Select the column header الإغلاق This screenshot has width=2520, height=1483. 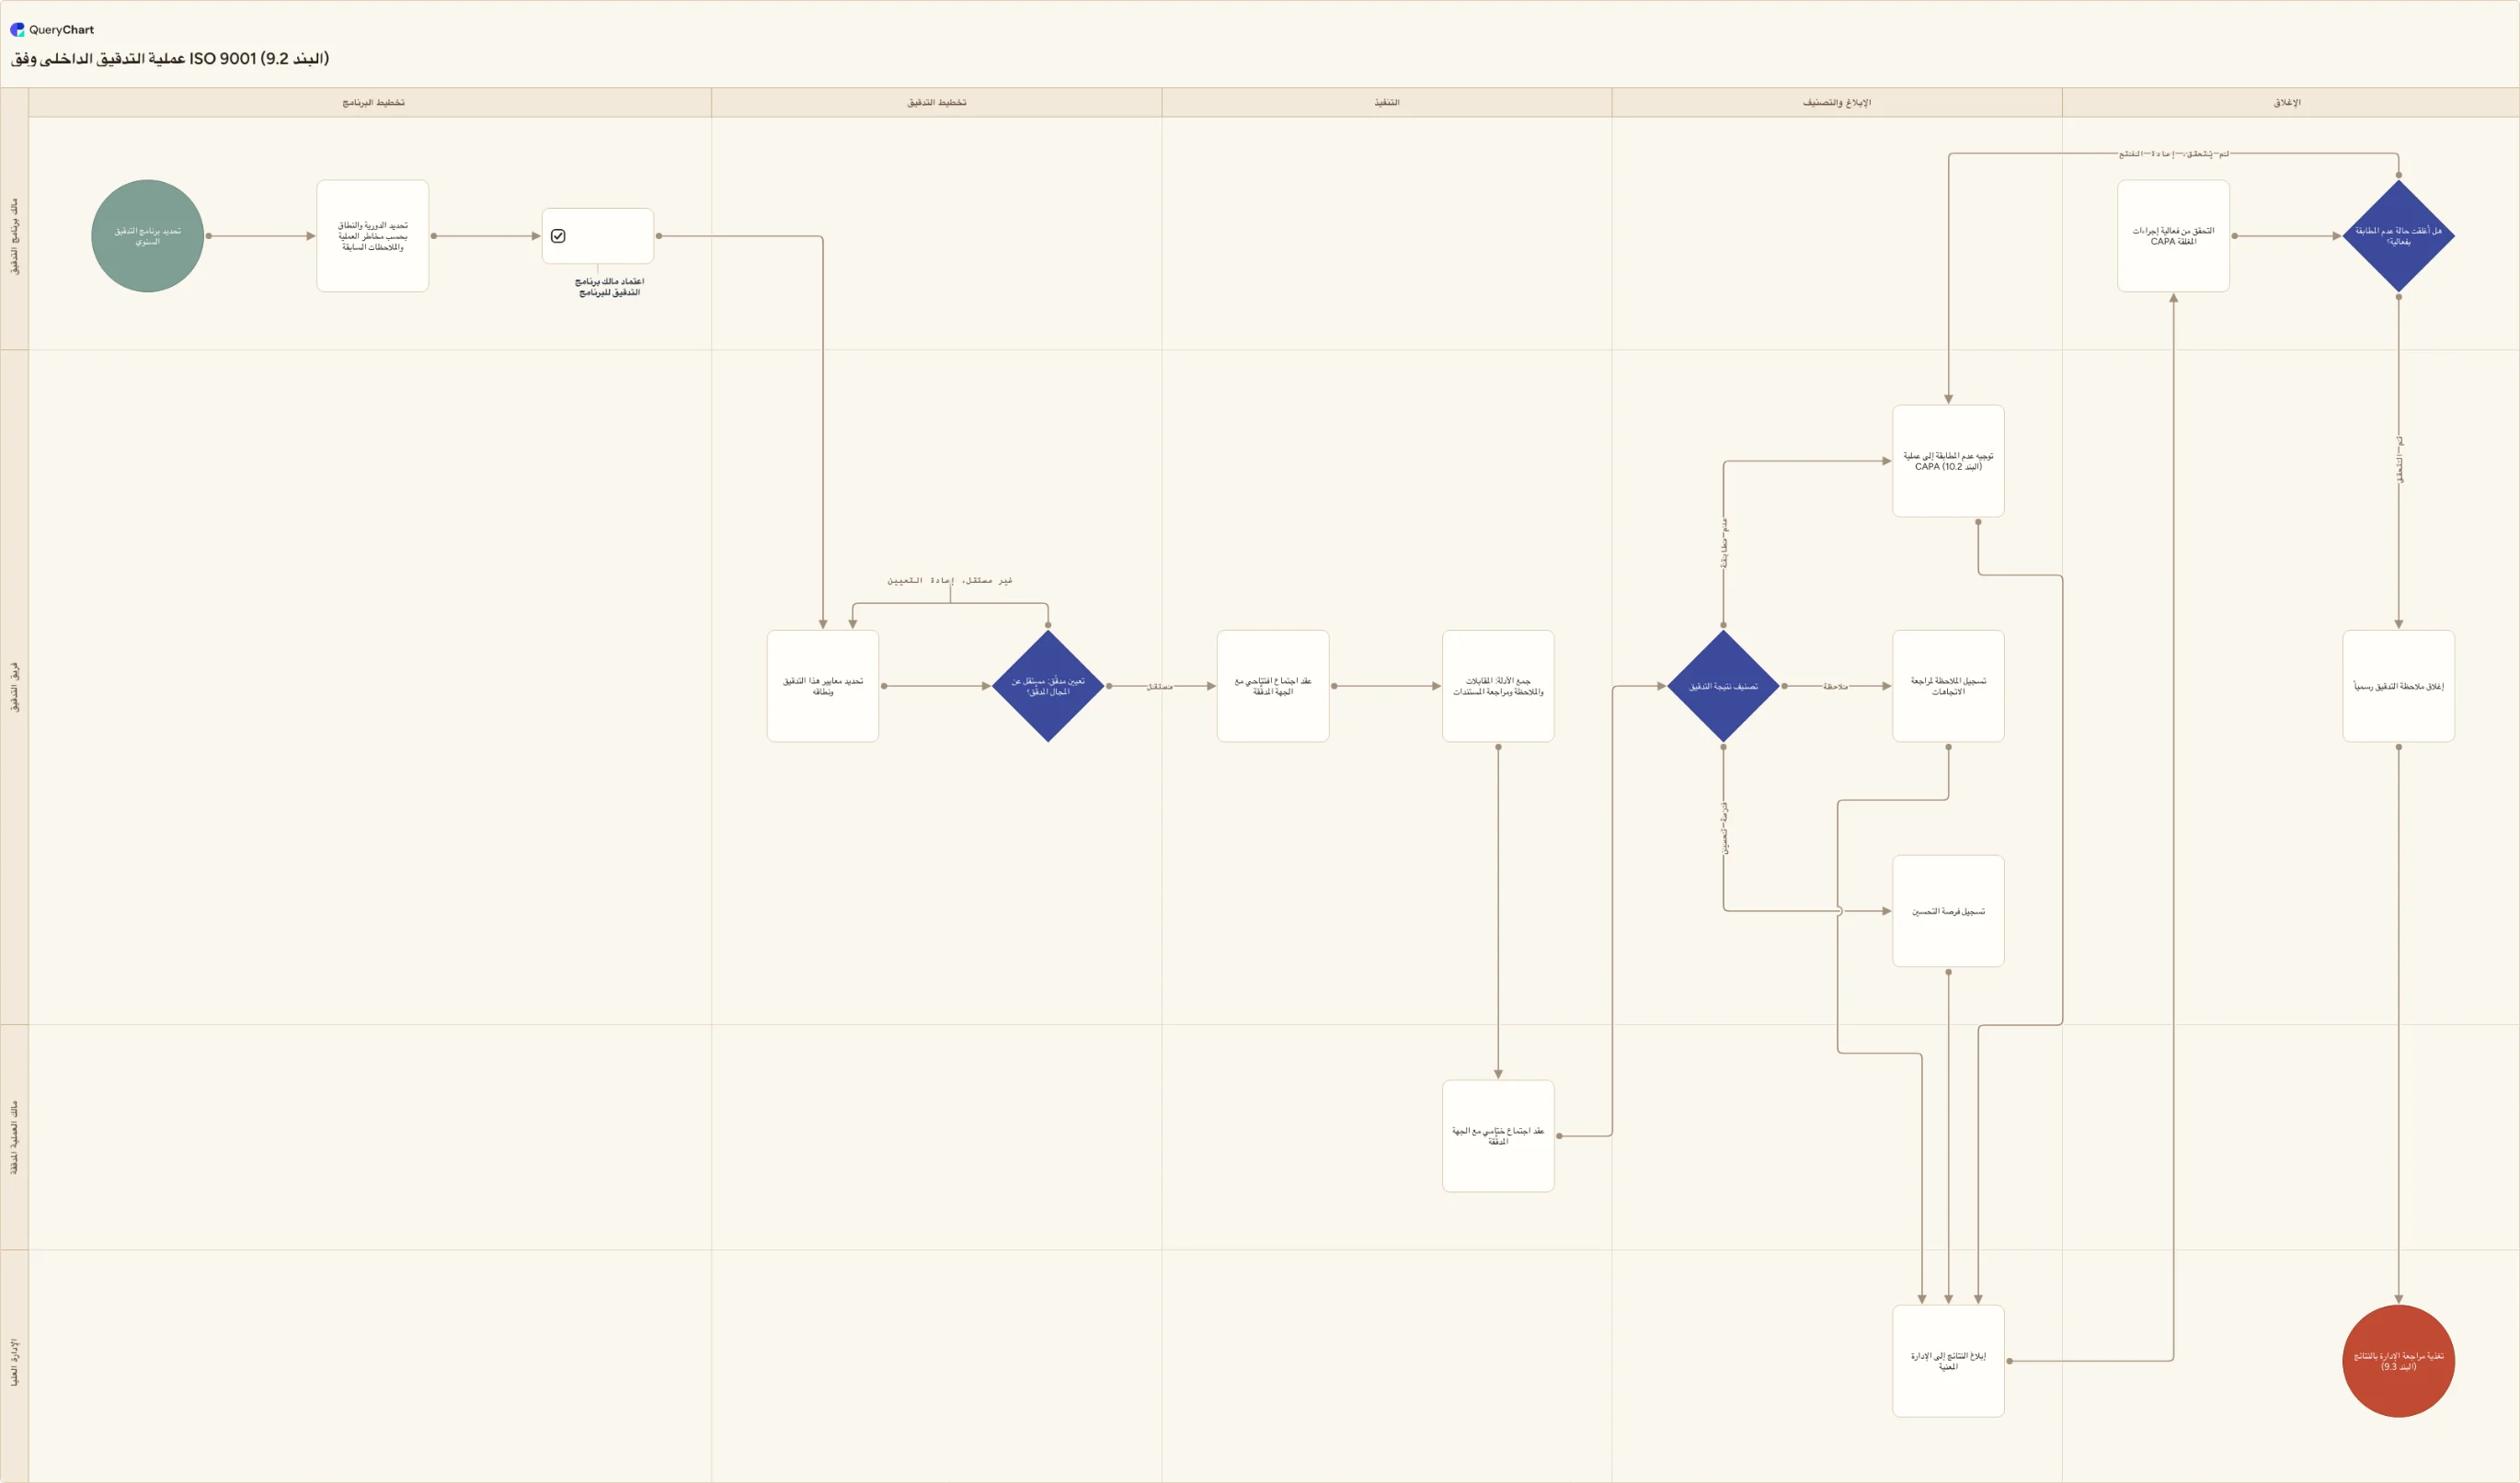[x=2290, y=102]
